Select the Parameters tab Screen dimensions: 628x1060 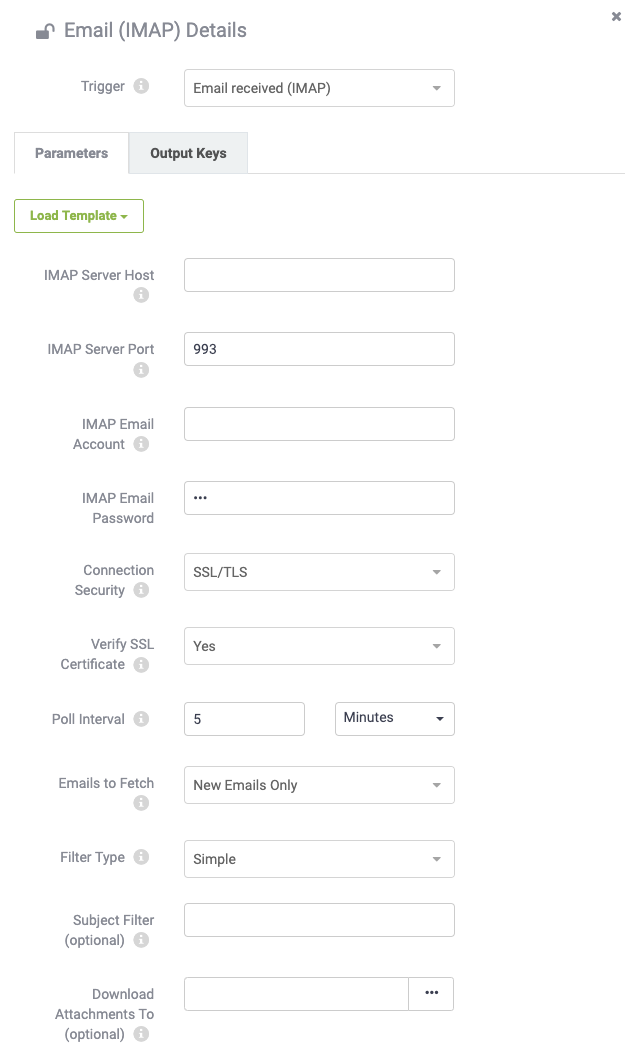(x=72, y=153)
